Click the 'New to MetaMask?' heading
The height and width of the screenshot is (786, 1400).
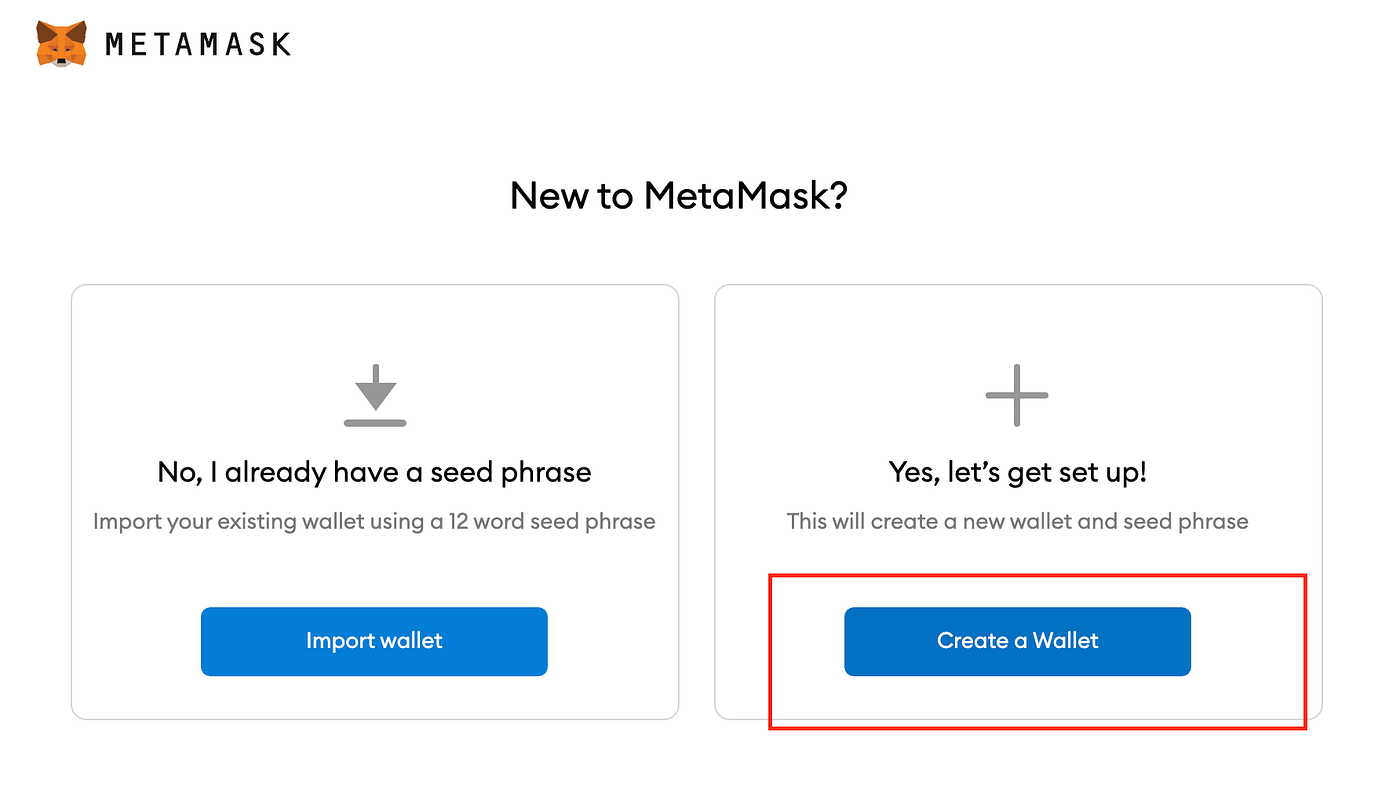[678, 195]
